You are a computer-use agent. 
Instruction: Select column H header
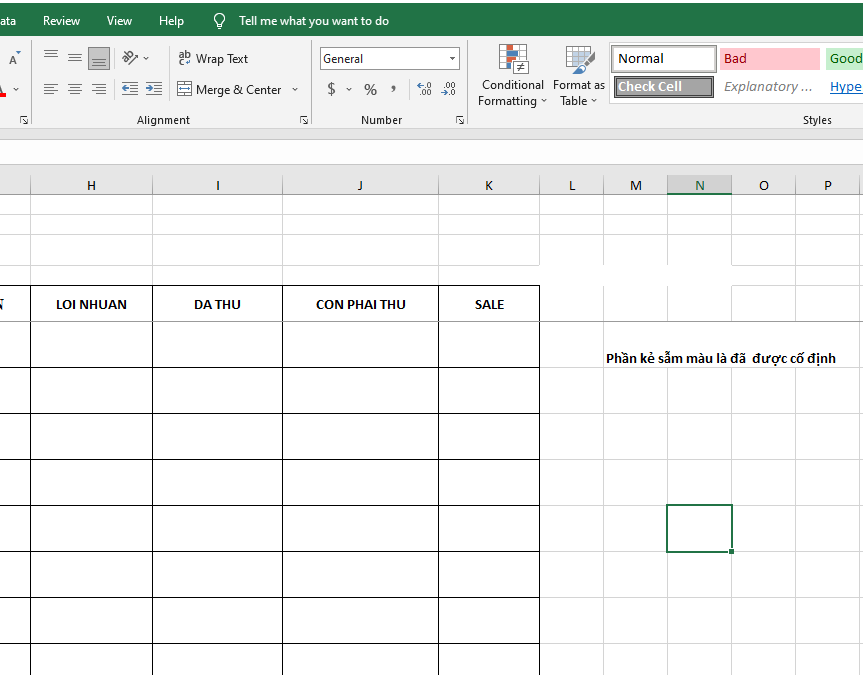pyautogui.click(x=91, y=186)
